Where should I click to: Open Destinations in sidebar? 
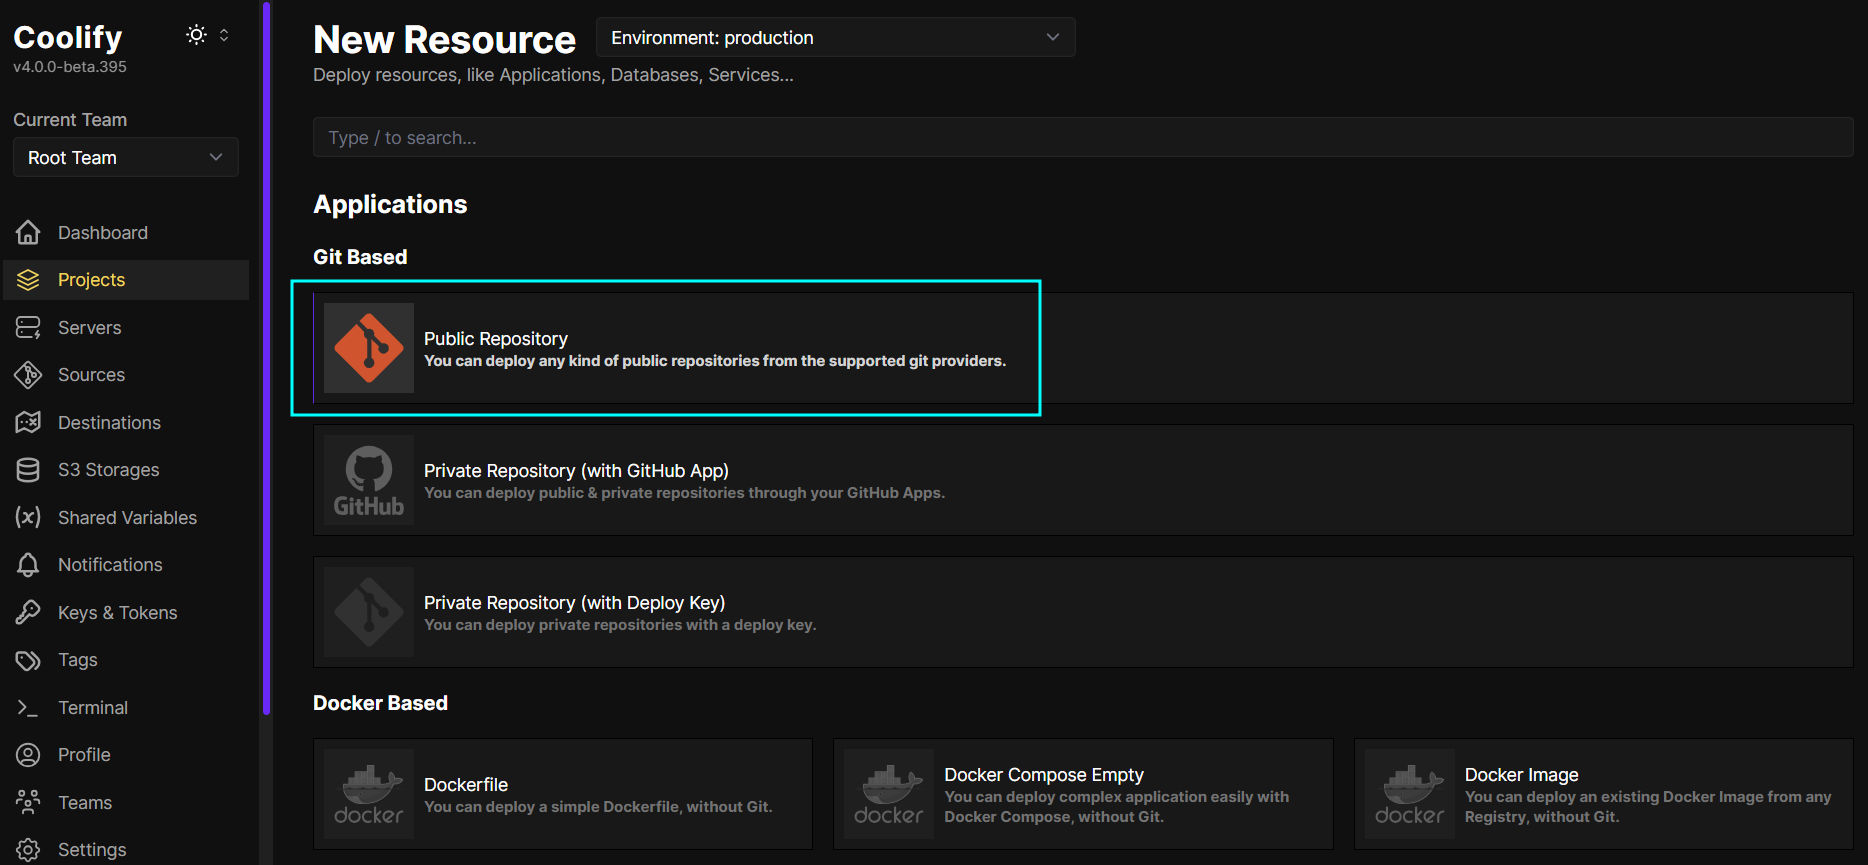click(126, 423)
